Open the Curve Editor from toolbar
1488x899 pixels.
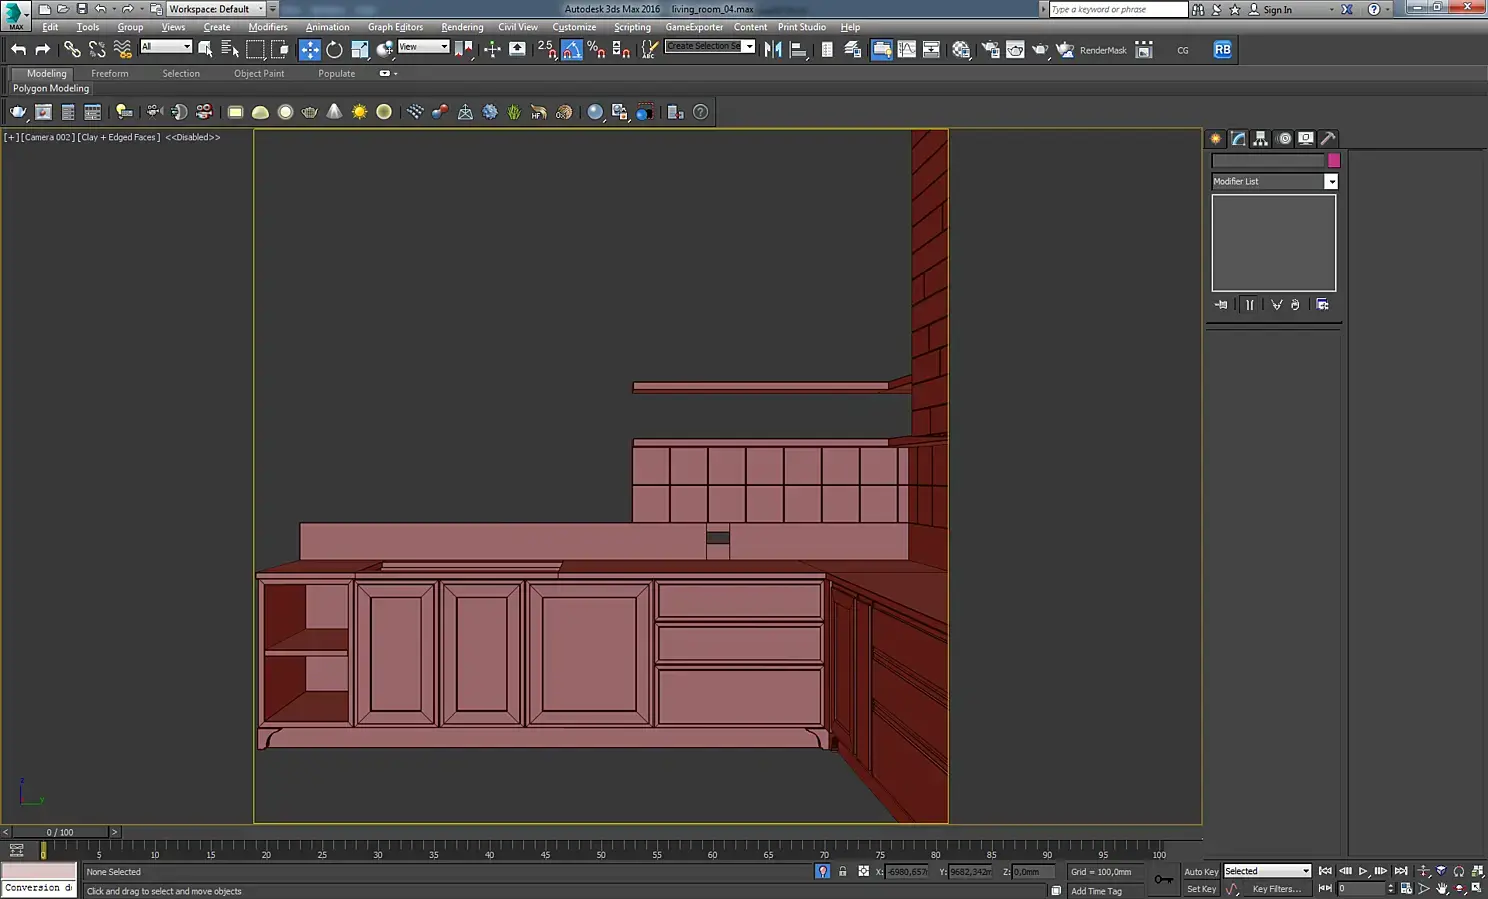coord(906,49)
